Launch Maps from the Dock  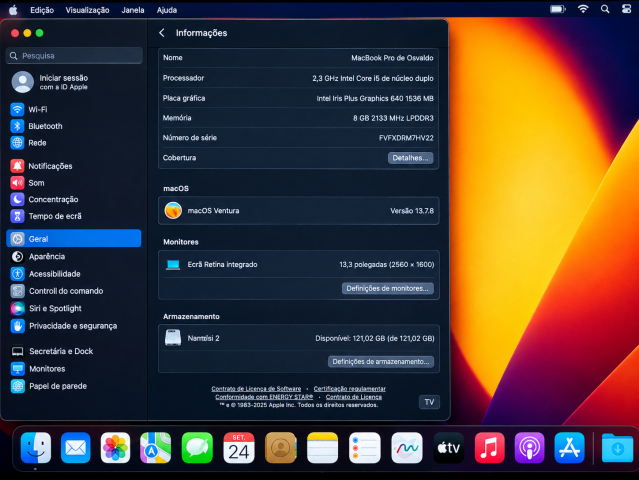(155, 448)
